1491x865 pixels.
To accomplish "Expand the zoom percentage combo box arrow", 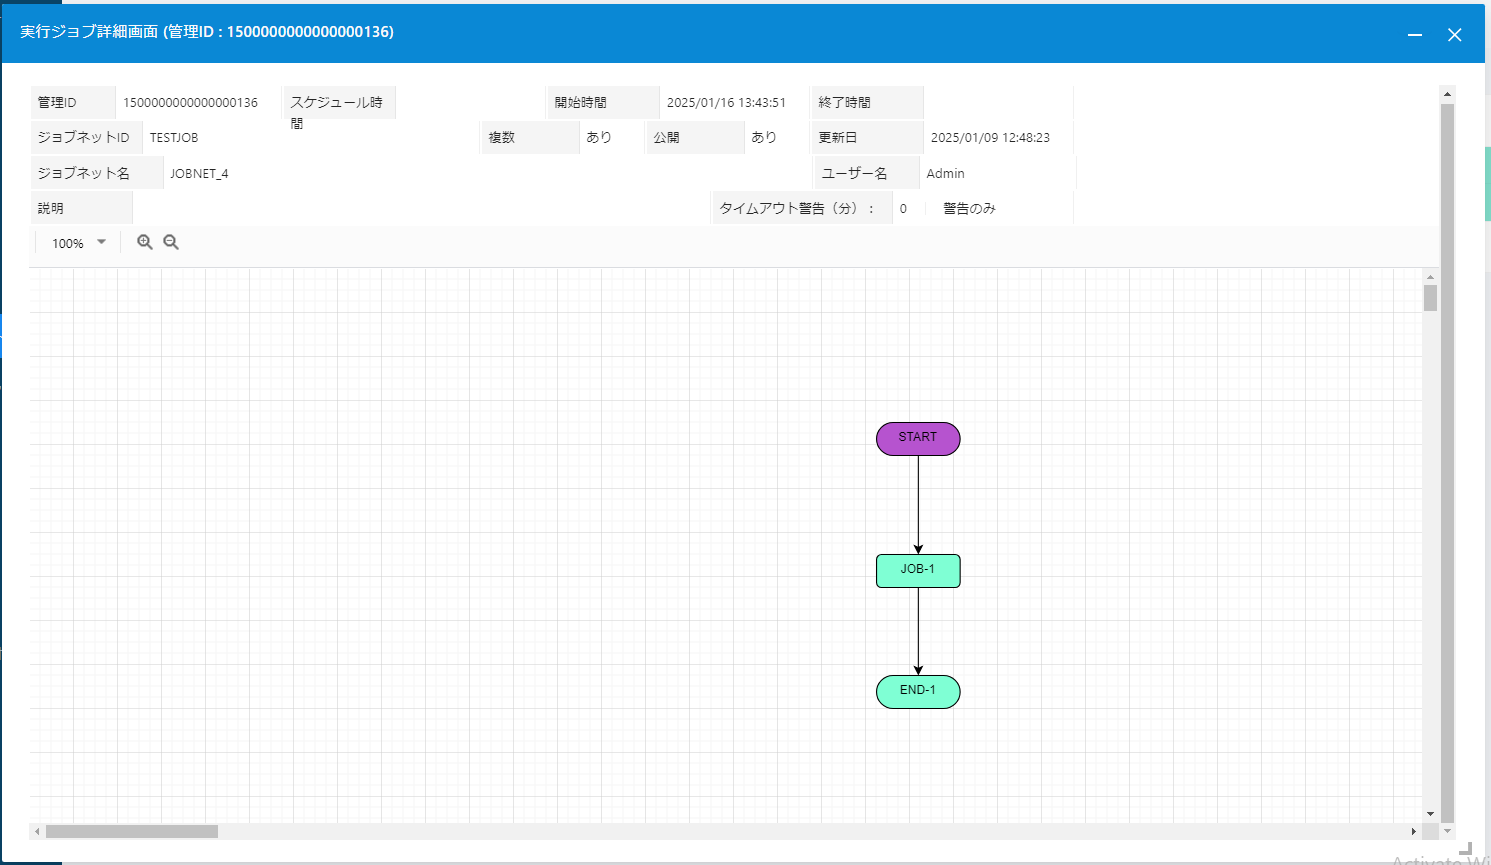I will (x=101, y=242).
